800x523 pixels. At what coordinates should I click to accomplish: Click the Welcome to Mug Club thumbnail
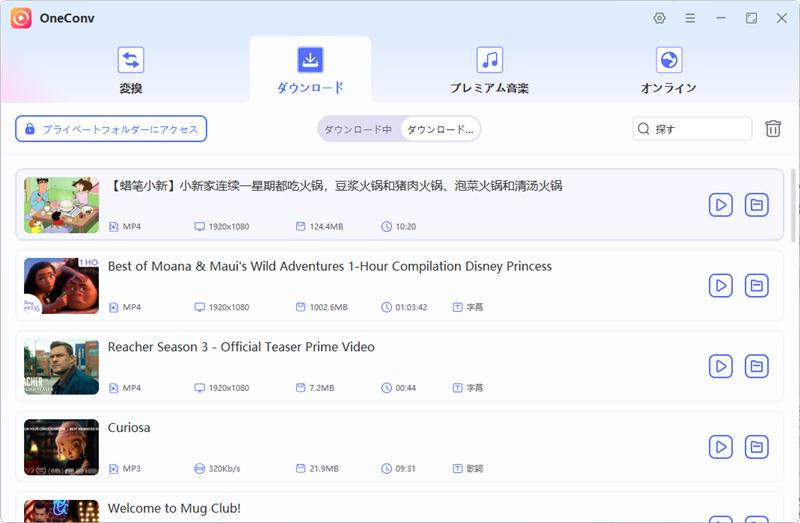coord(61,511)
